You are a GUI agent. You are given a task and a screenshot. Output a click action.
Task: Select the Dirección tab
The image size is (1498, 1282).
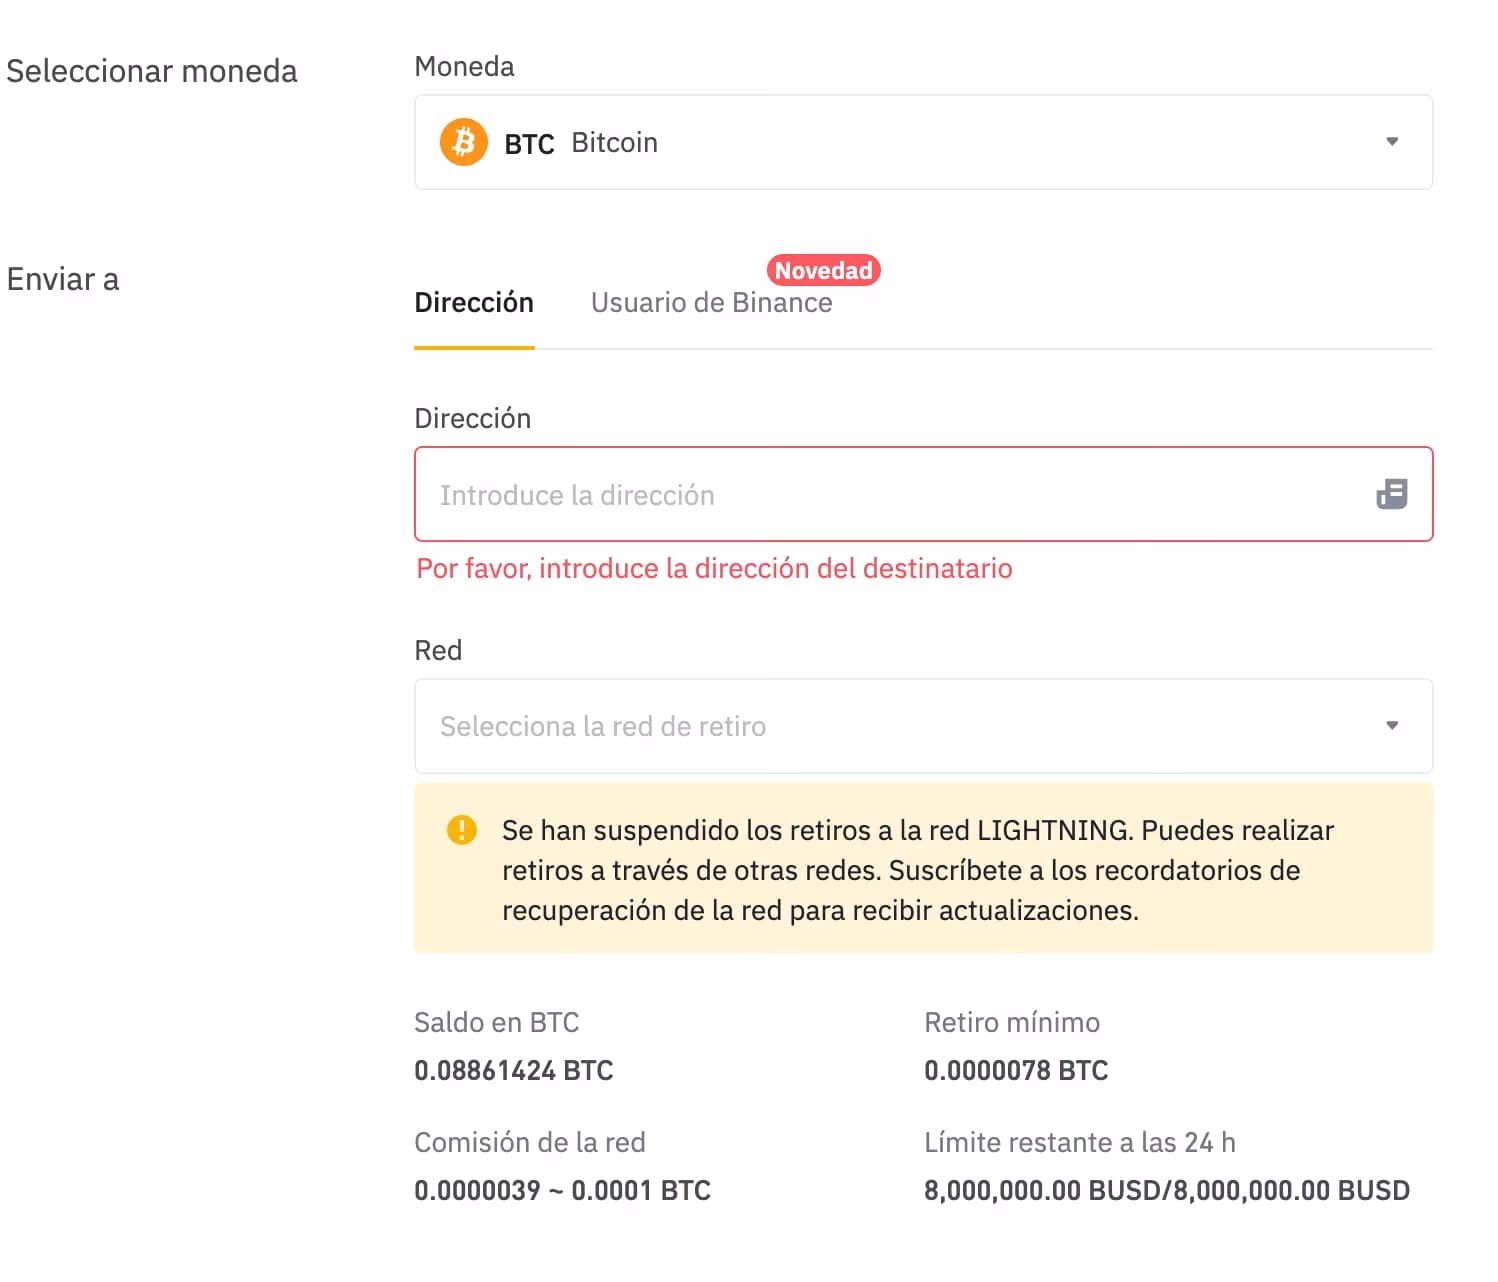pyautogui.click(x=474, y=302)
